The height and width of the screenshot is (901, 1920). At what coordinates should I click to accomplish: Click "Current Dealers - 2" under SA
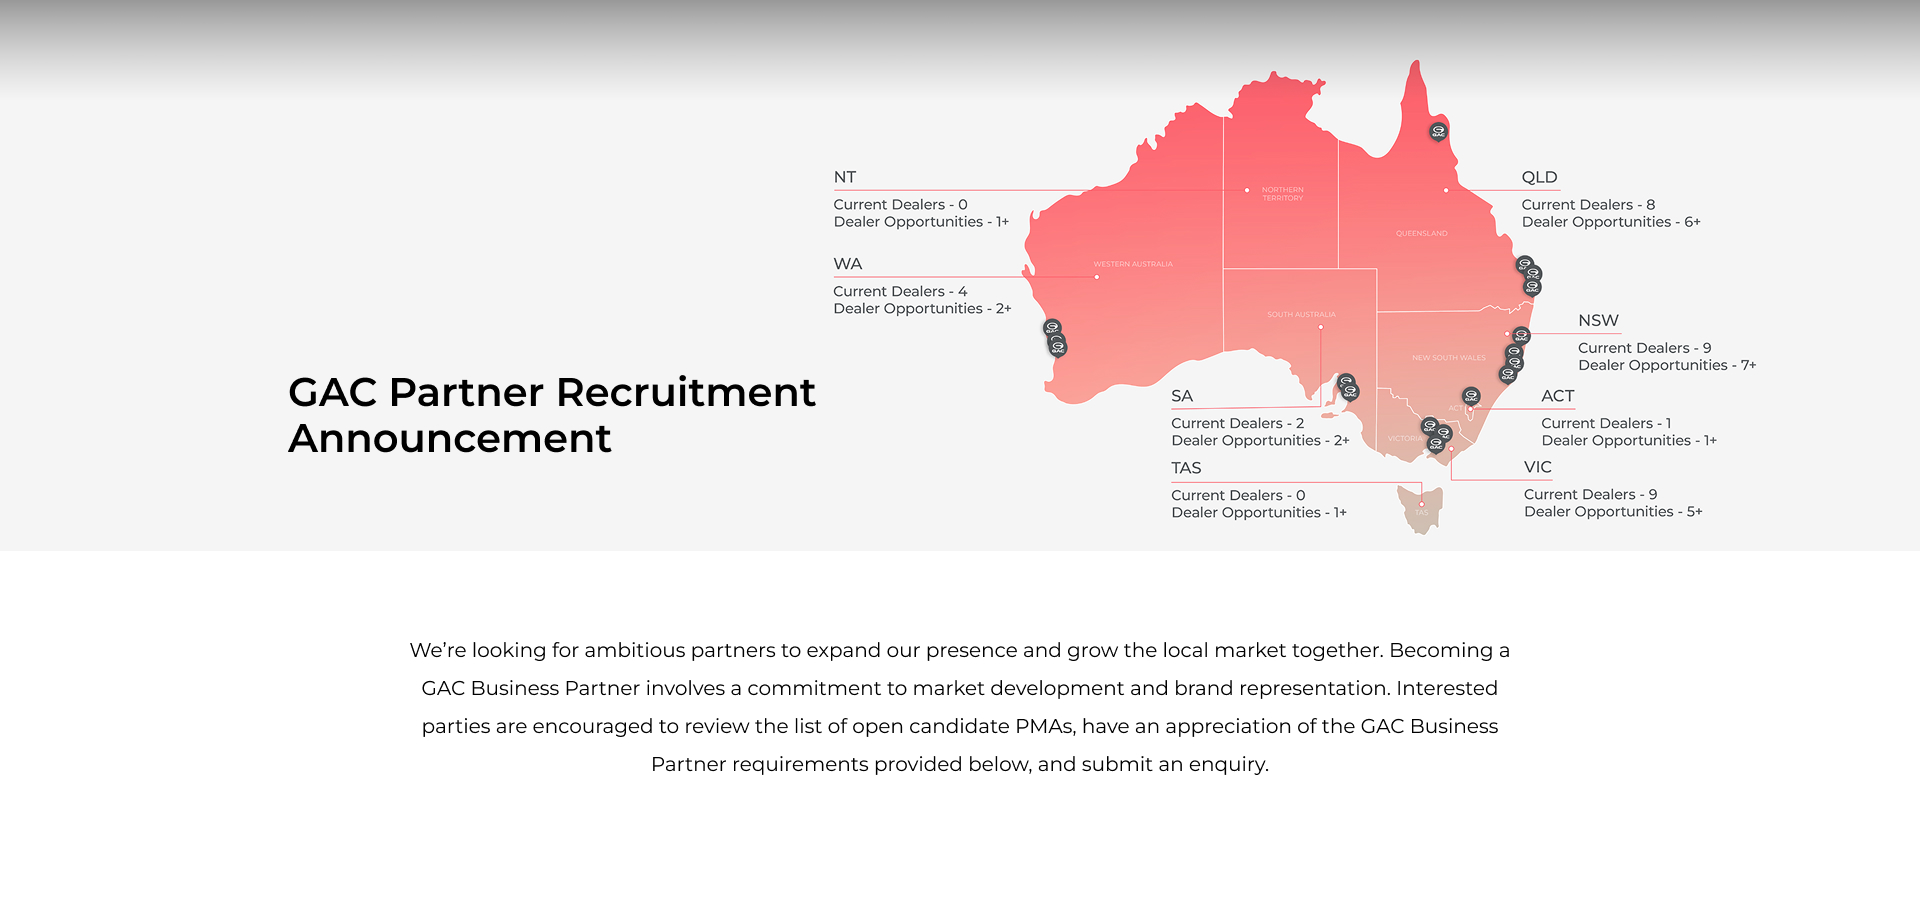tap(1238, 424)
